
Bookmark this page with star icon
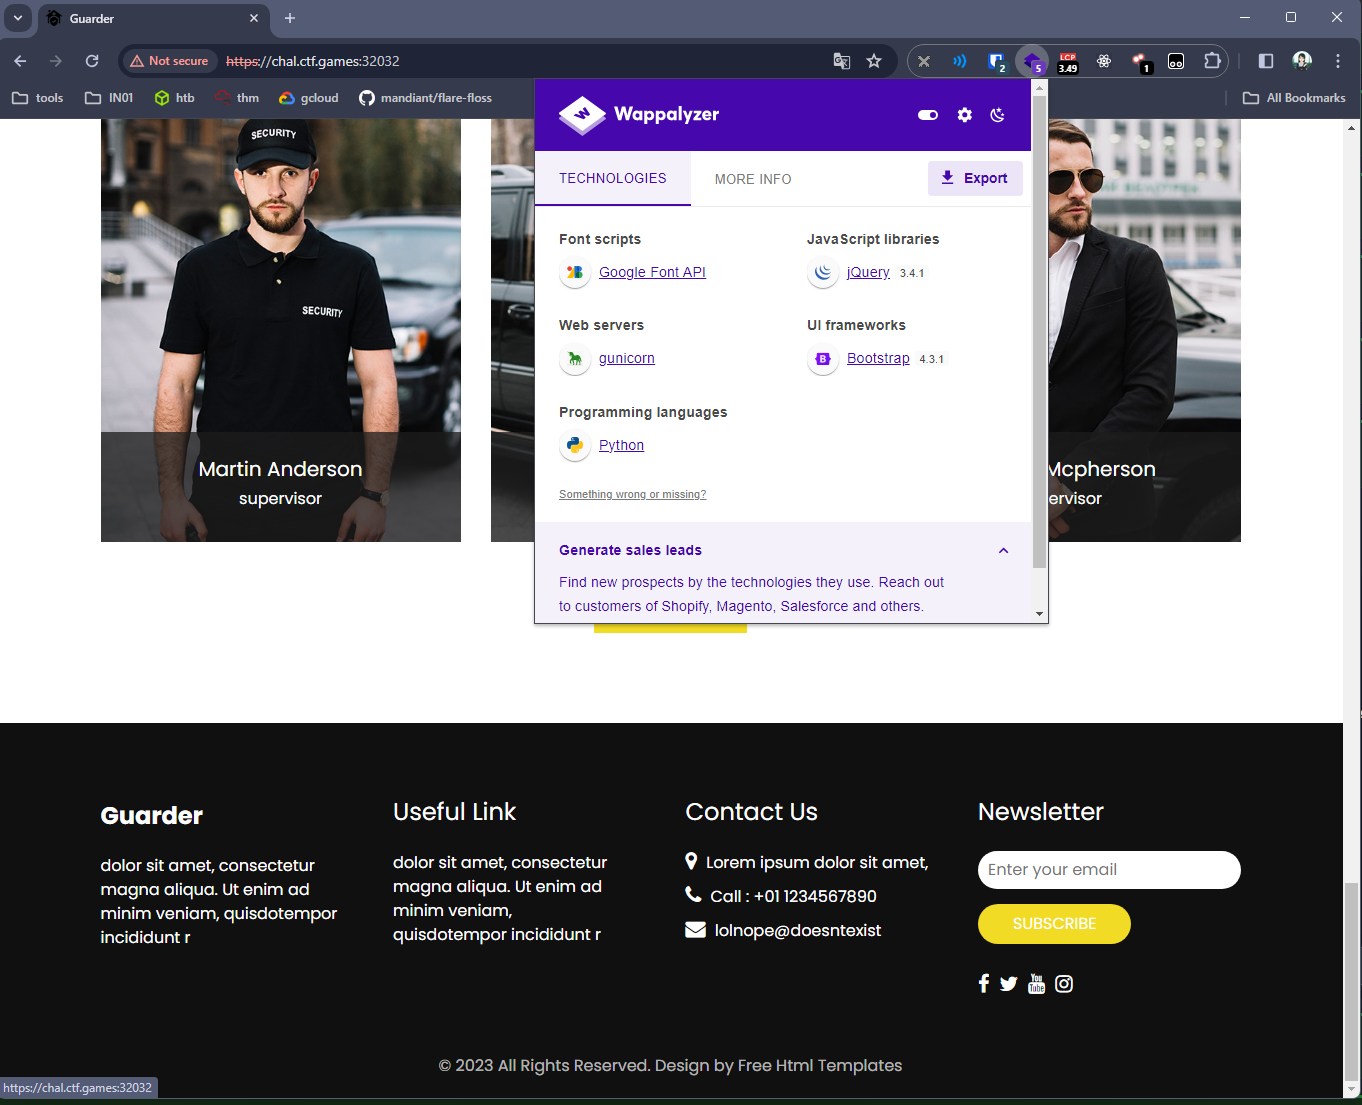point(874,61)
